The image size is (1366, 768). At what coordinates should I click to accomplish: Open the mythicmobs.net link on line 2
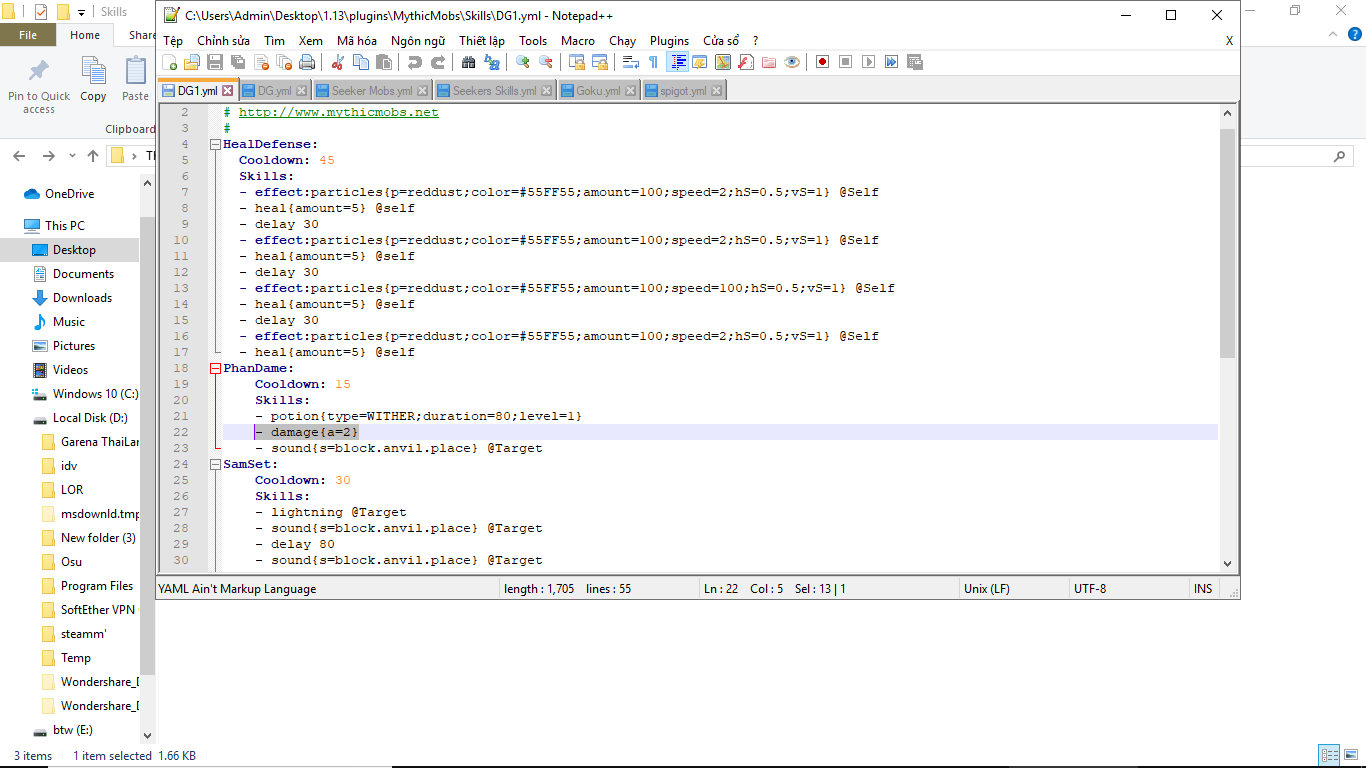[338, 112]
